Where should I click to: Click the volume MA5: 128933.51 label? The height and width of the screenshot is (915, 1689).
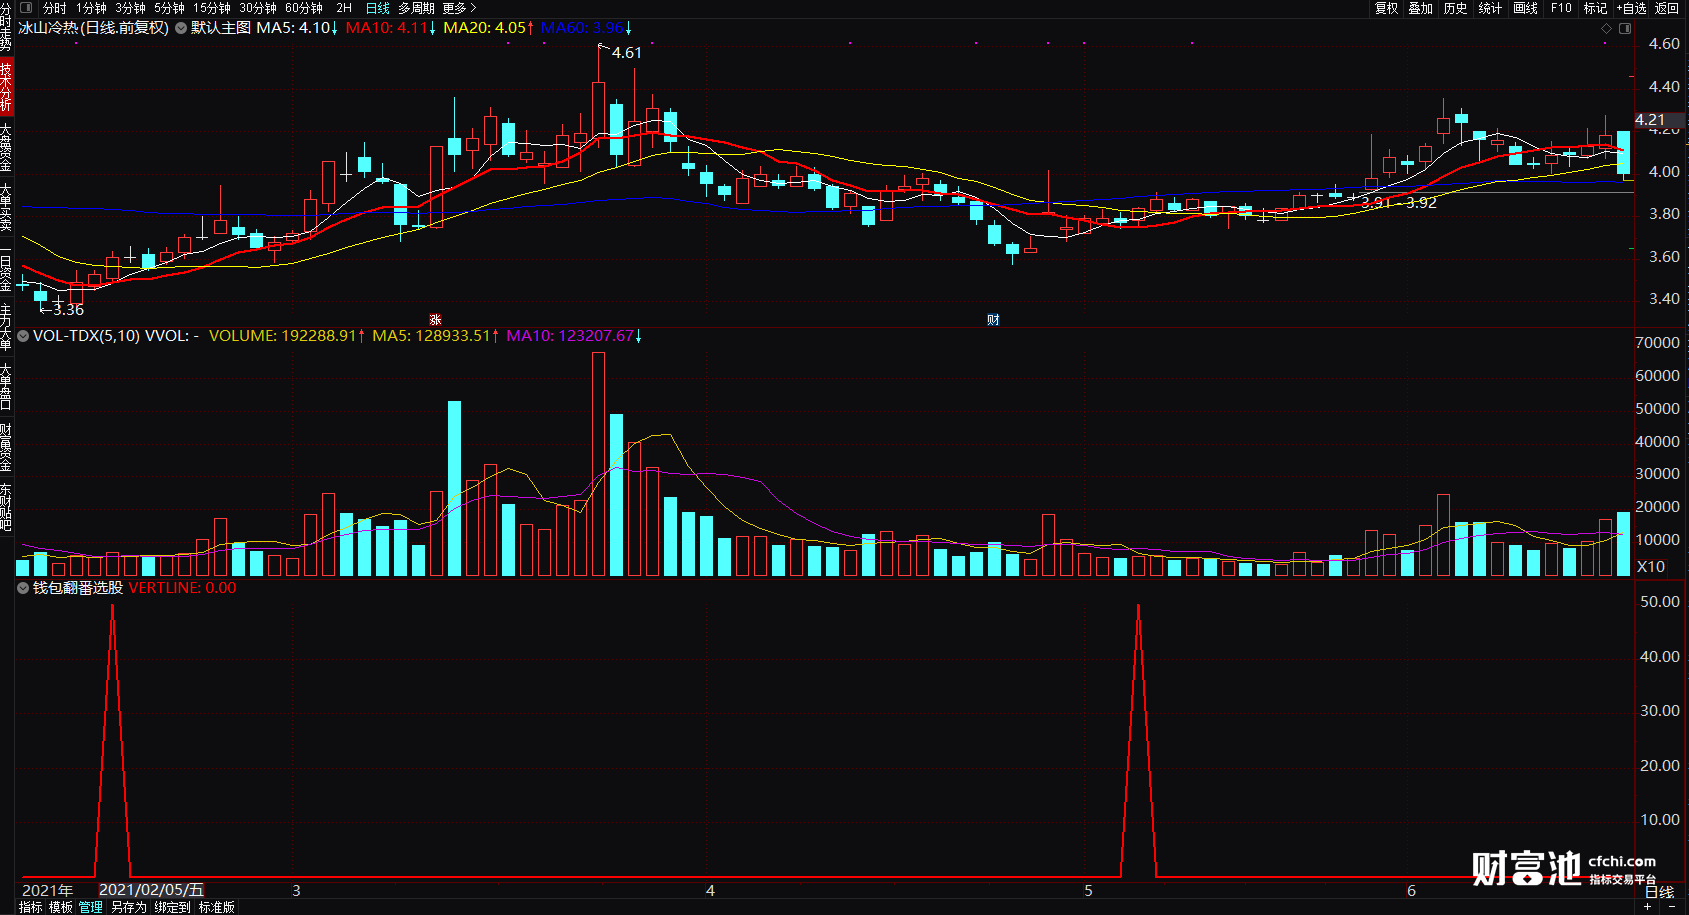tap(436, 336)
